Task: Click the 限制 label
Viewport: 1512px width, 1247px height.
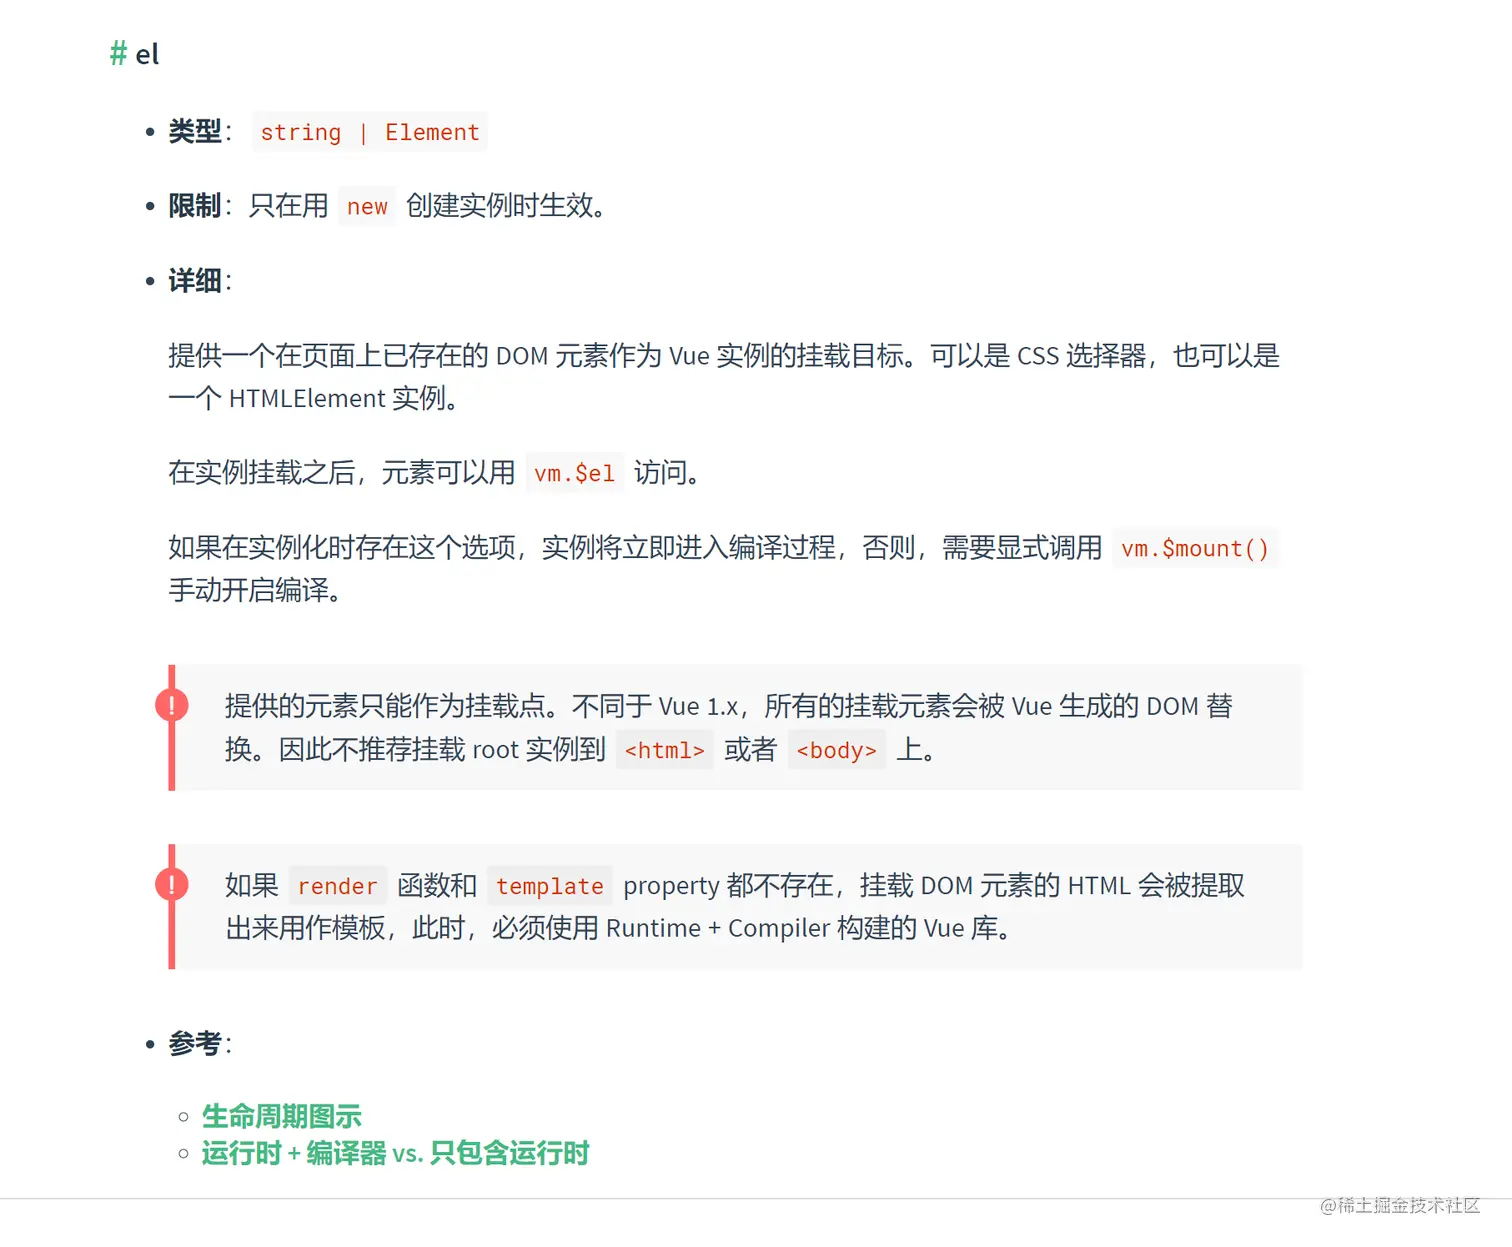Action: point(195,205)
